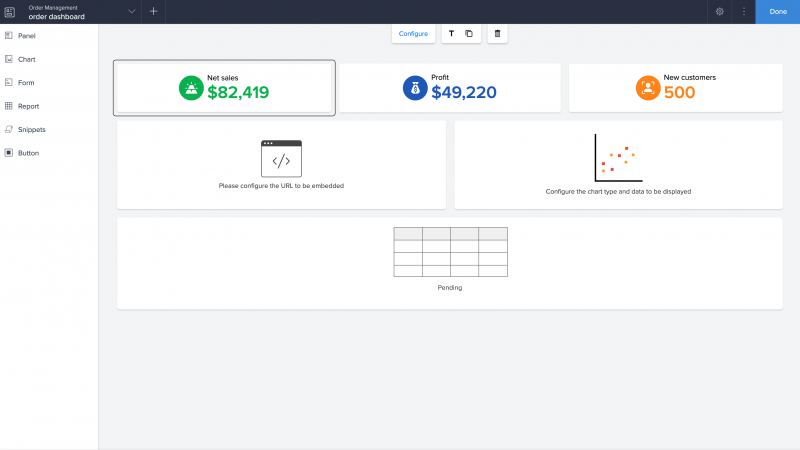Open the settings gear in the top bar

[719, 11]
